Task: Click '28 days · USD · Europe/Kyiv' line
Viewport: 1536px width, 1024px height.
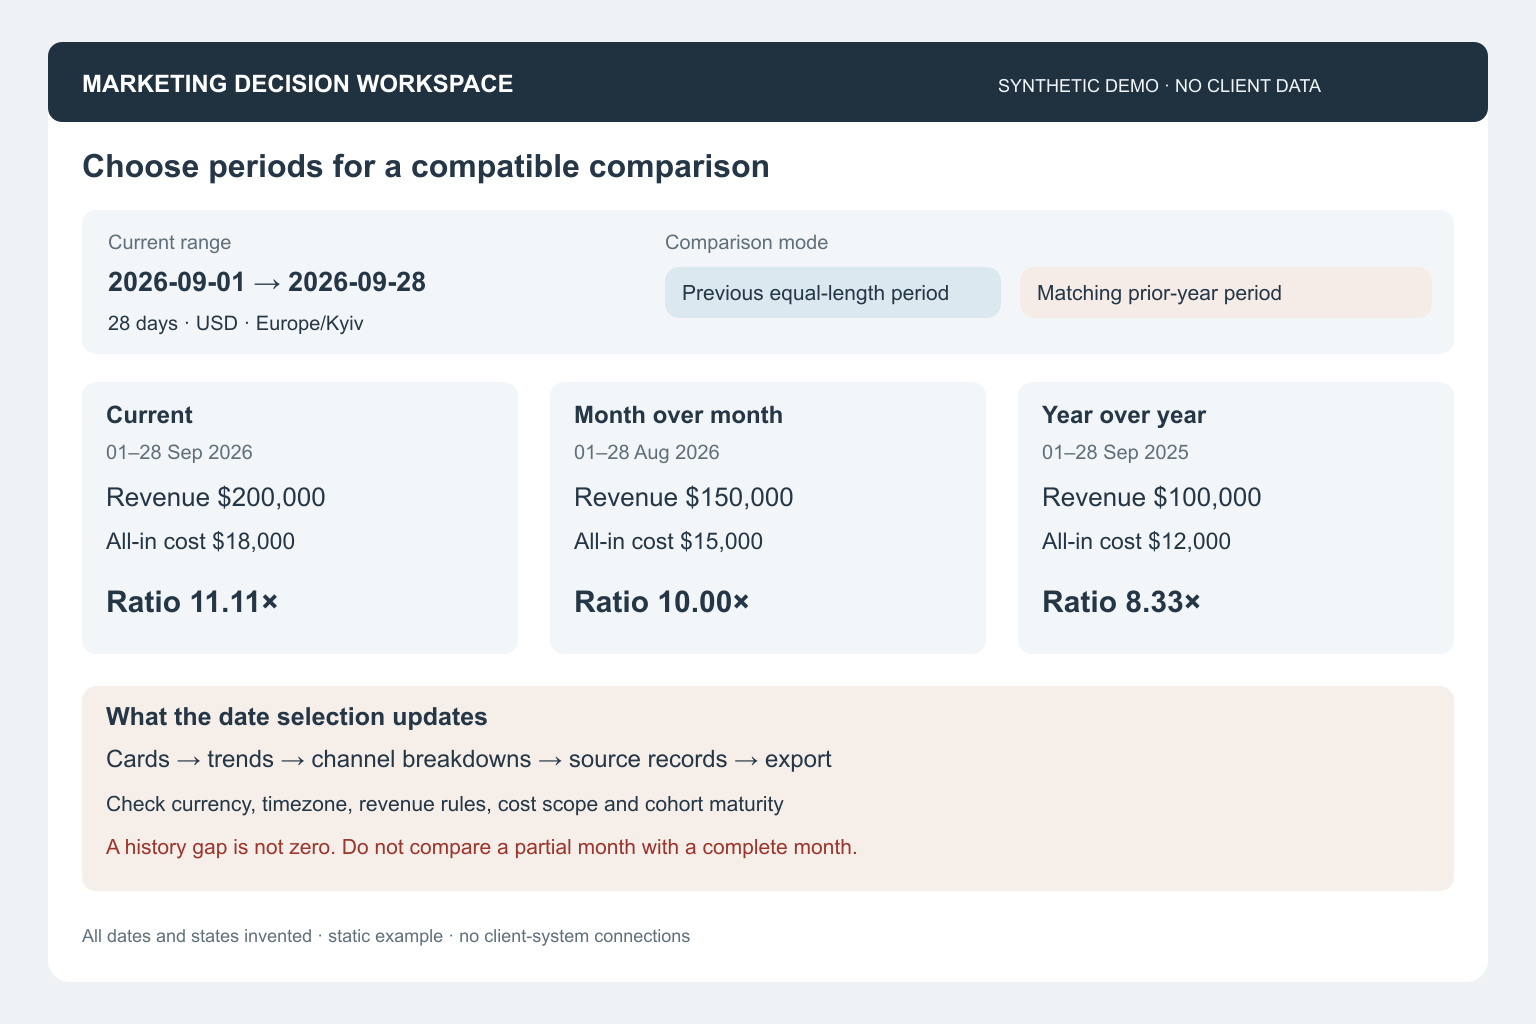Action: [x=236, y=324]
